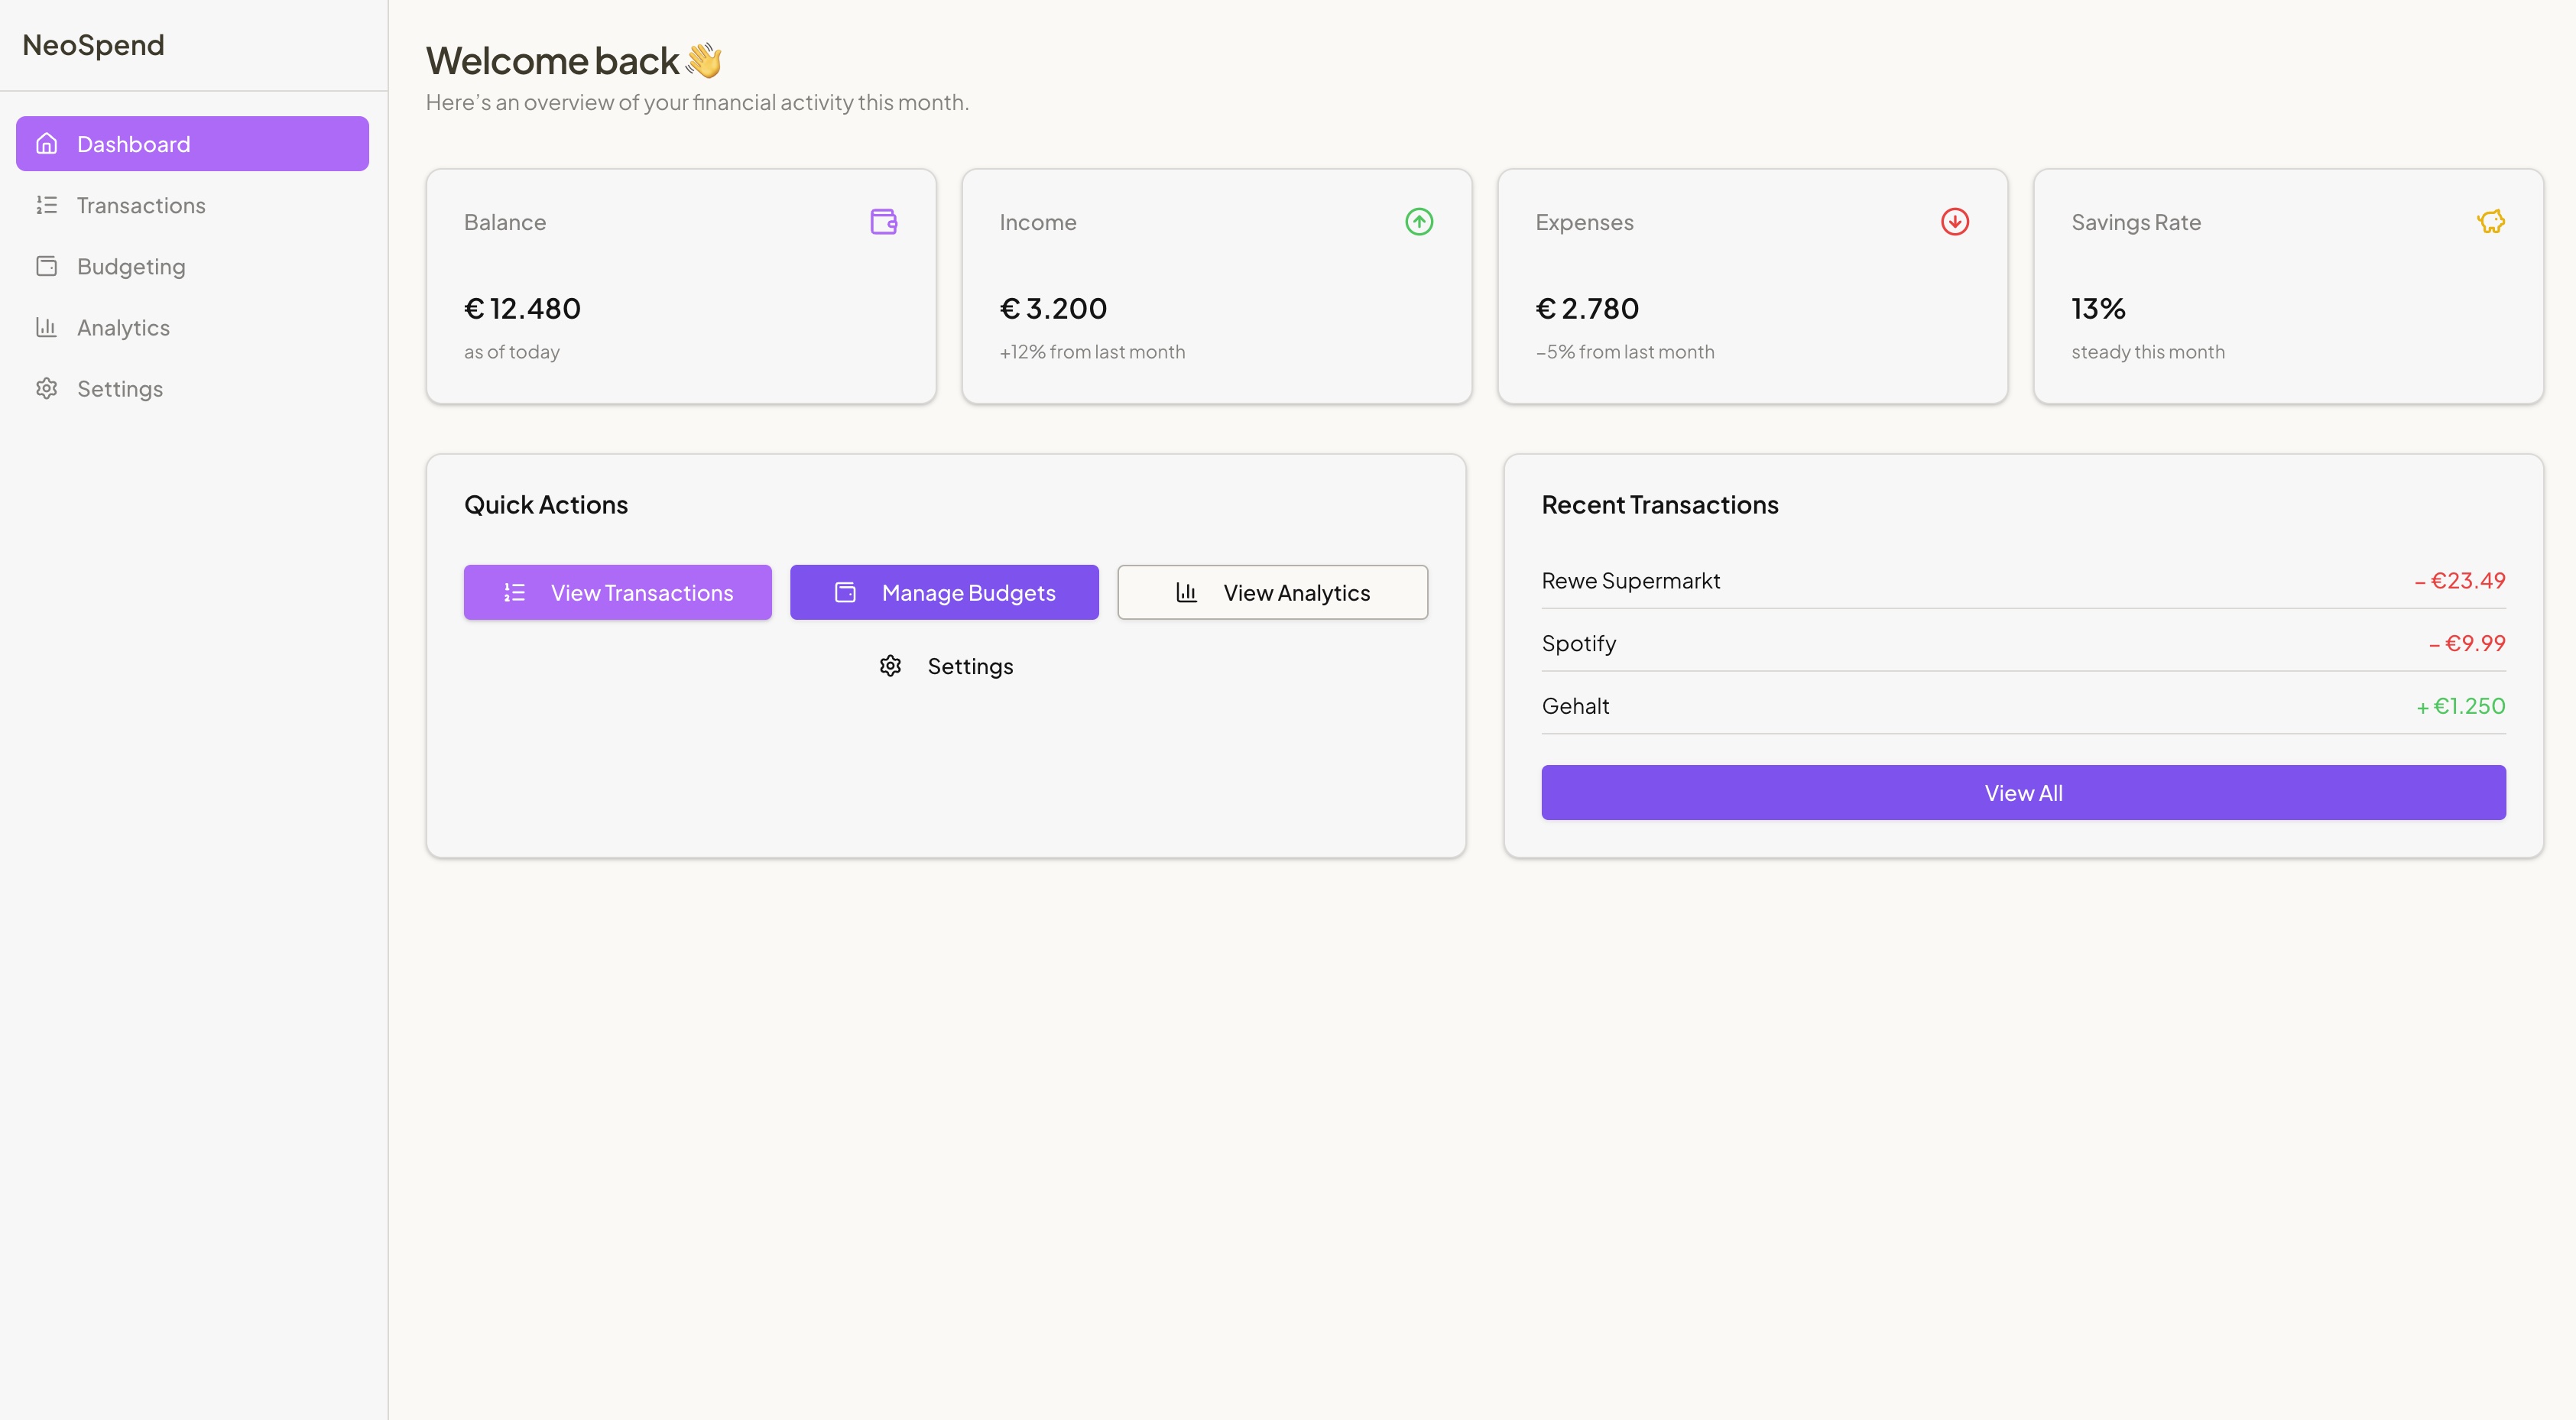Click the green up-arrow icon on Income card
The height and width of the screenshot is (1420, 2576).
pos(1419,221)
